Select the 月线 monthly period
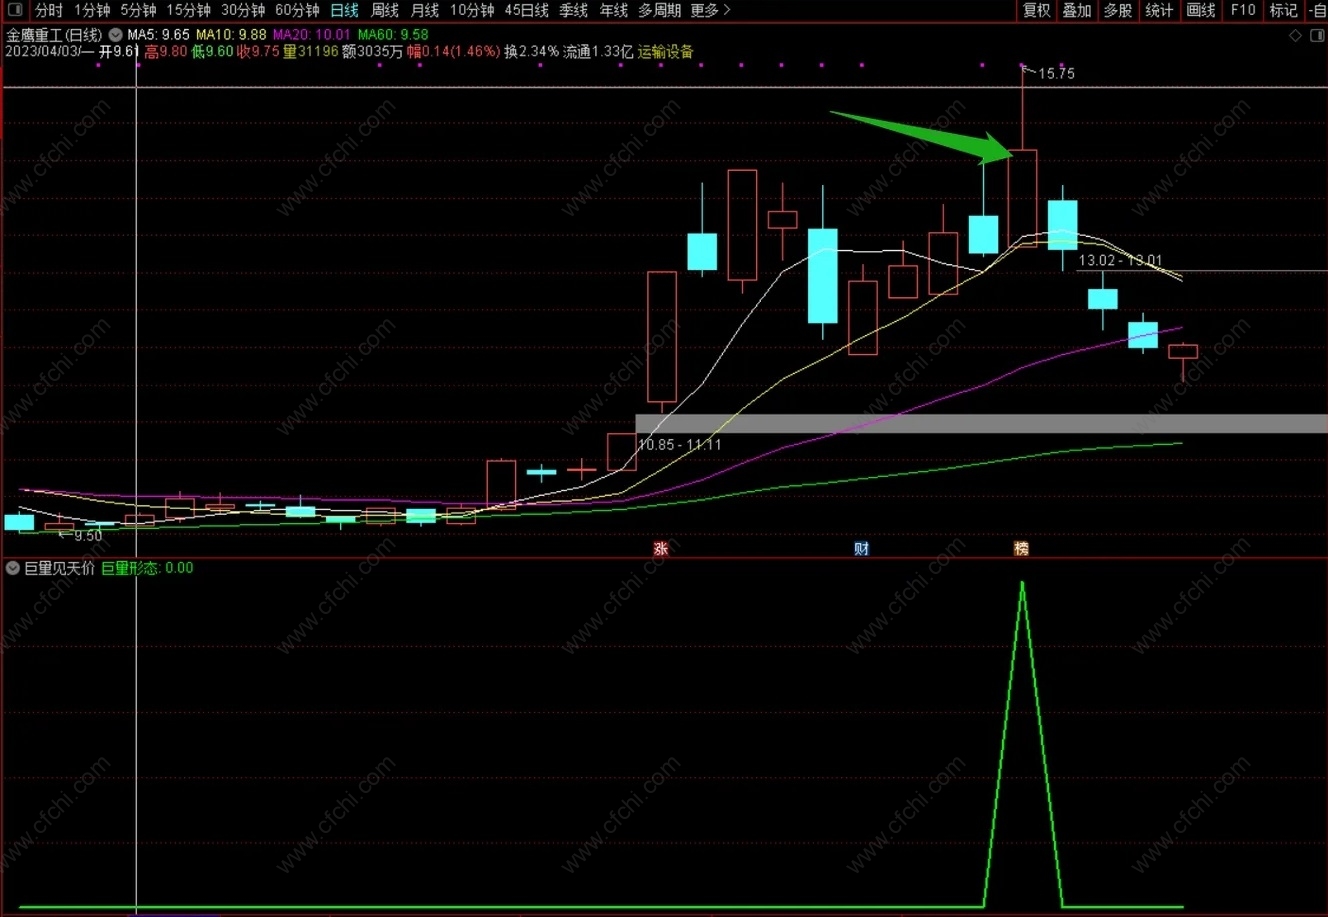Image resolution: width=1328 pixels, height=917 pixels. [x=425, y=10]
